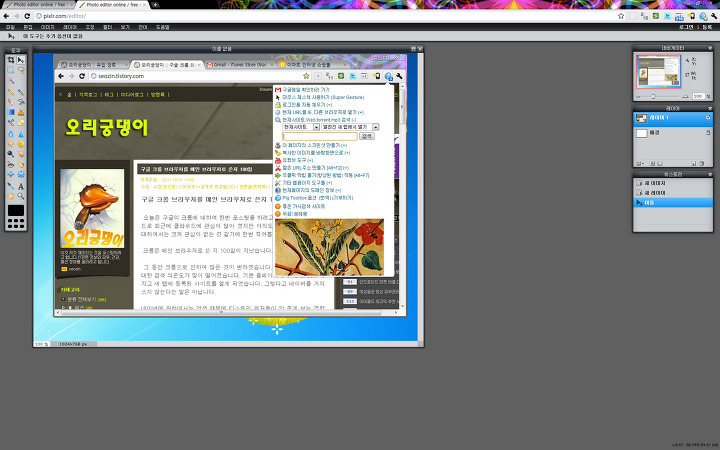Select the Sponge tool
The height and width of the screenshot is (450, 720).
pyautogui.click(x=21, y=144)
